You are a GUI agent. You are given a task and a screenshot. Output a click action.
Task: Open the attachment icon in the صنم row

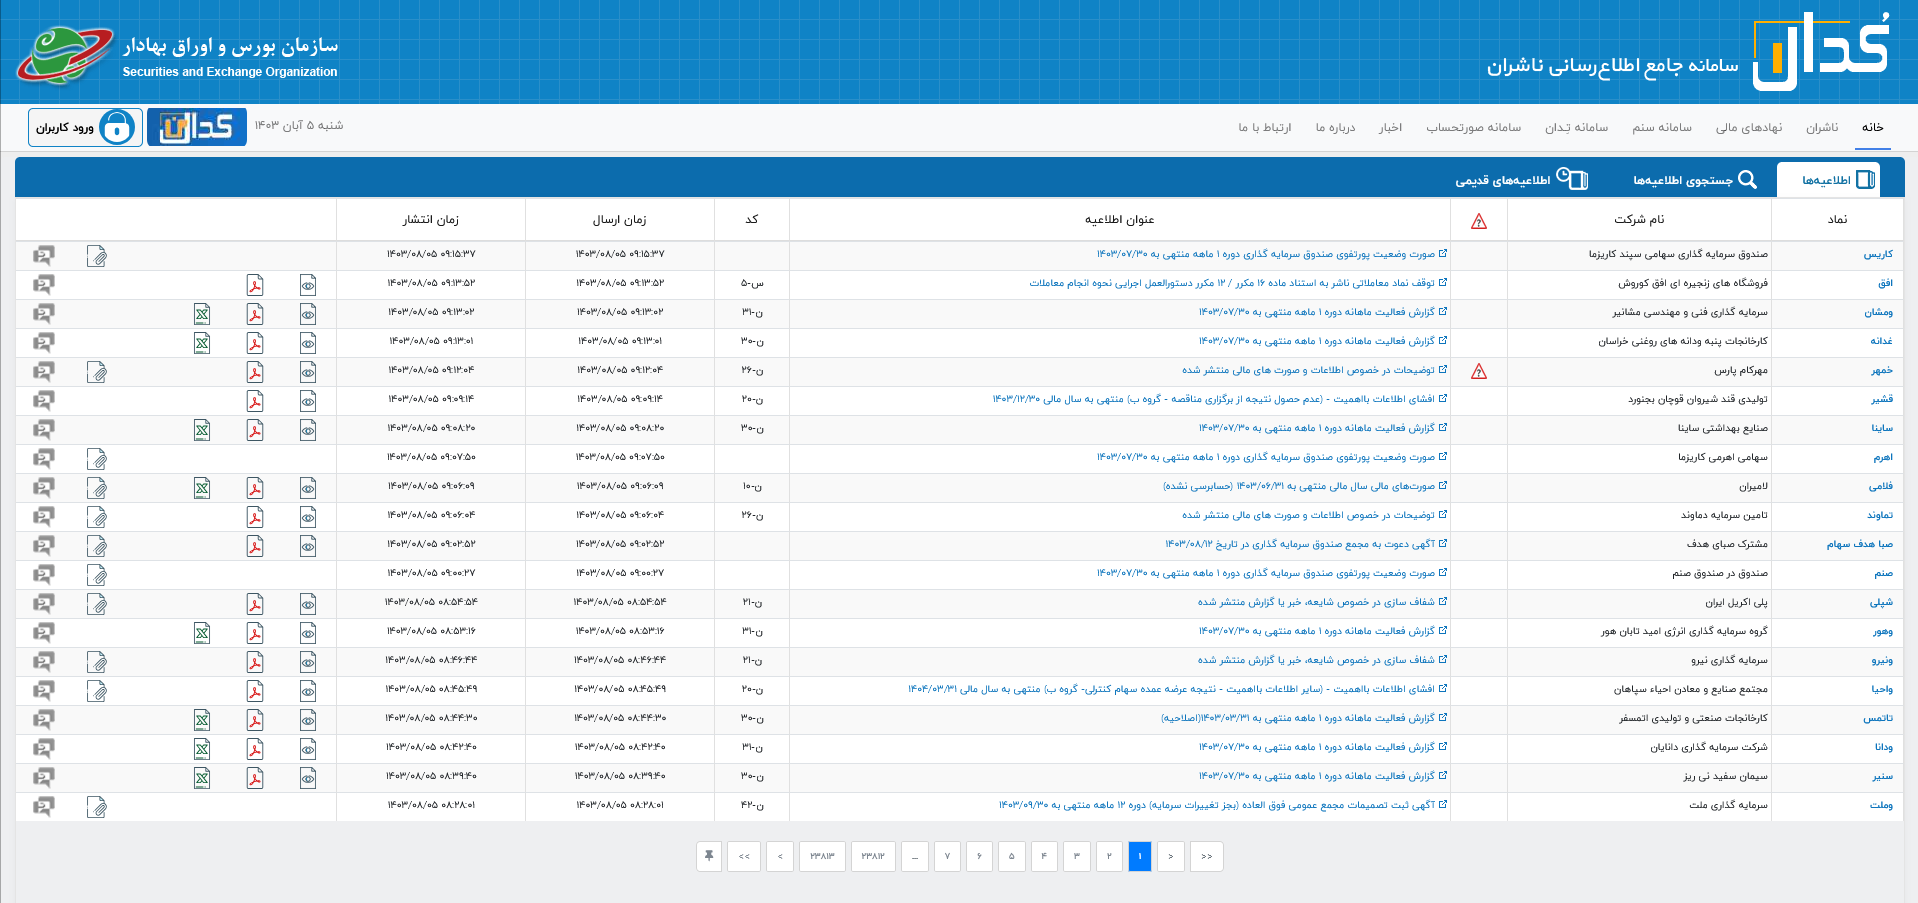point(96,575)
